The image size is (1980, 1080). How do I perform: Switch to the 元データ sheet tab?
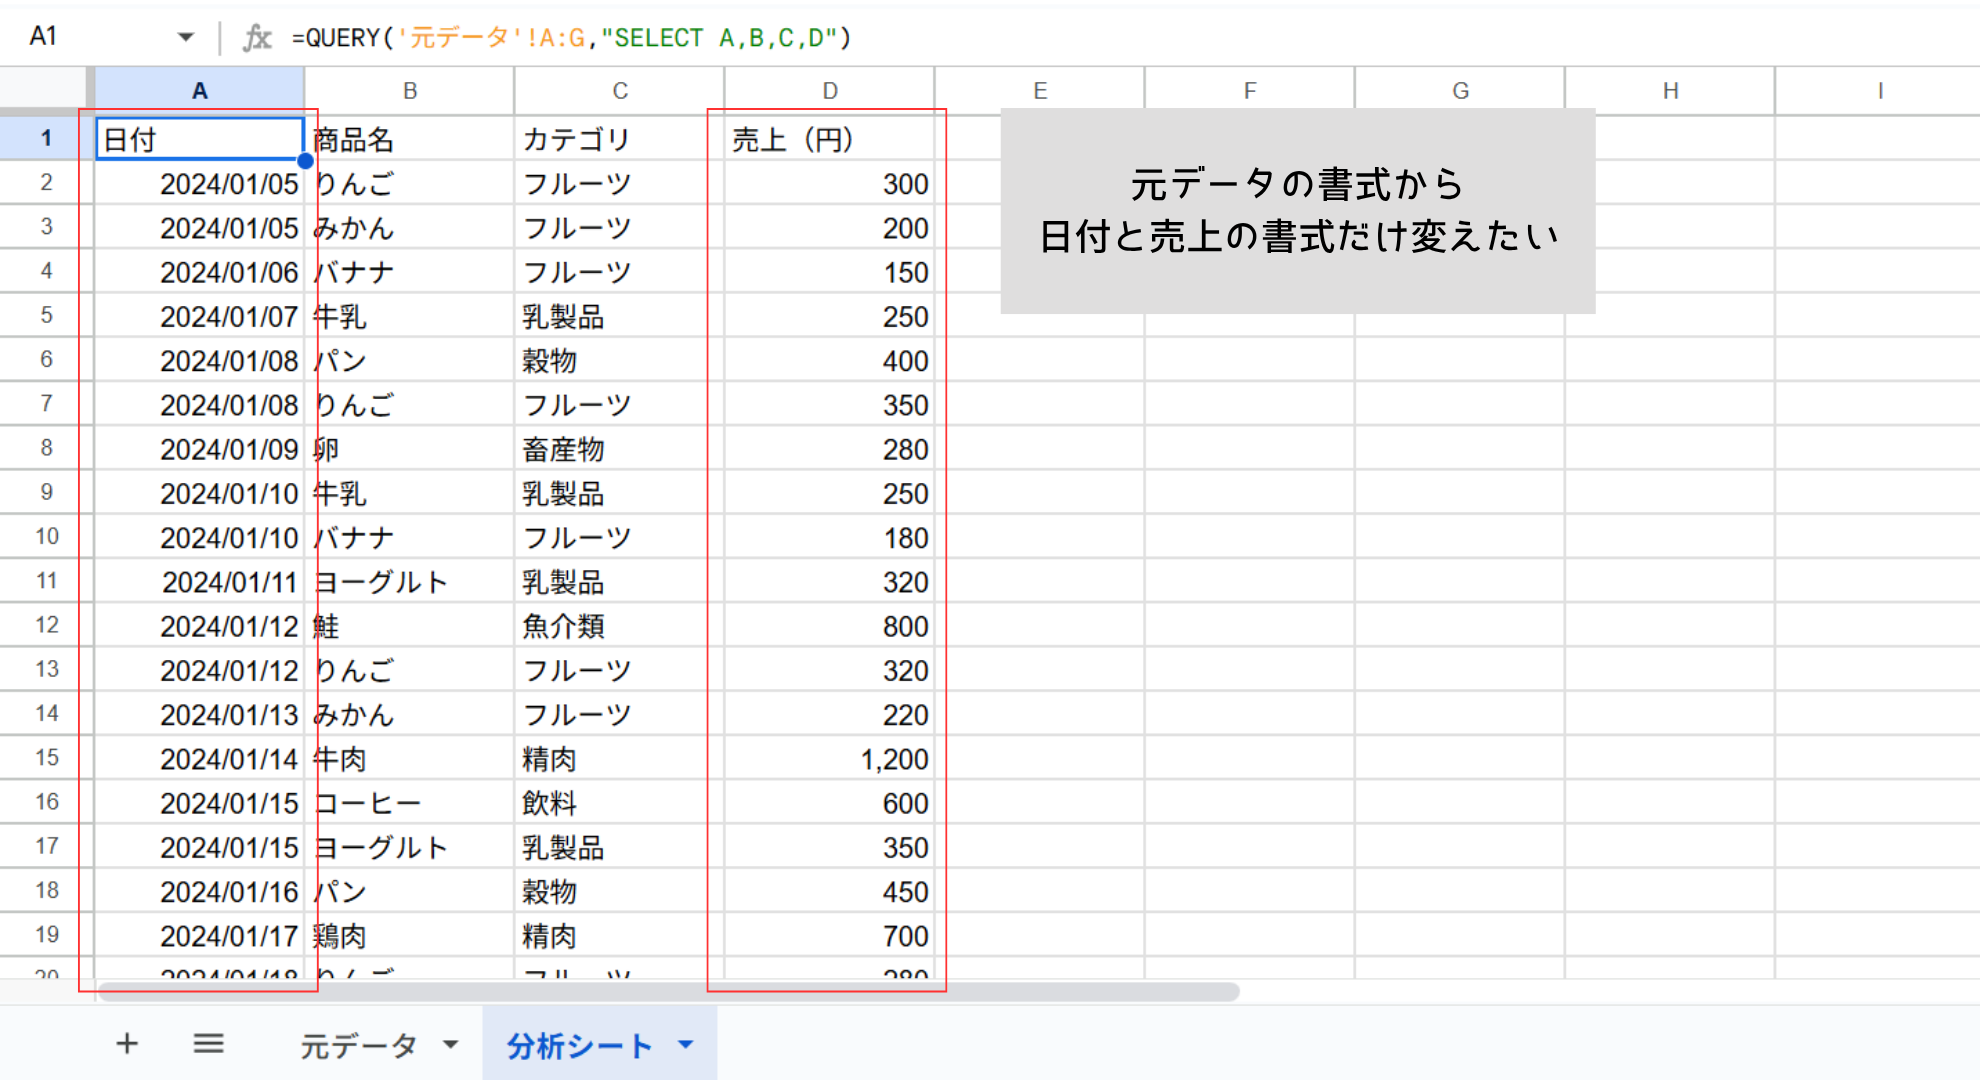pos(358,1045)
